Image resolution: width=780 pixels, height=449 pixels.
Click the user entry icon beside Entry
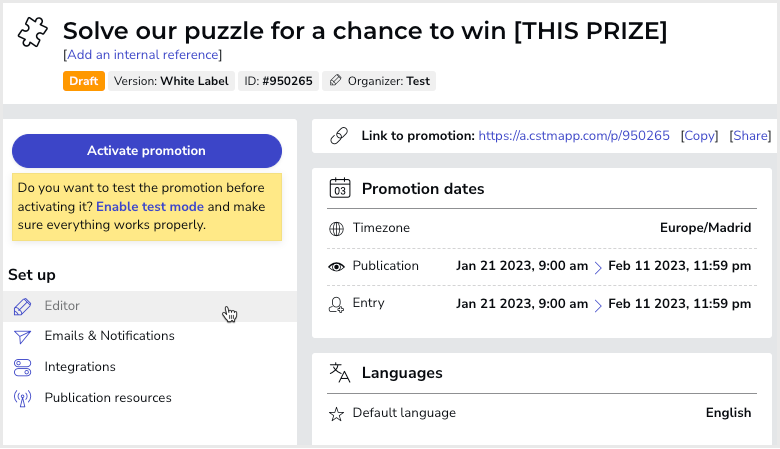(336, 305)
